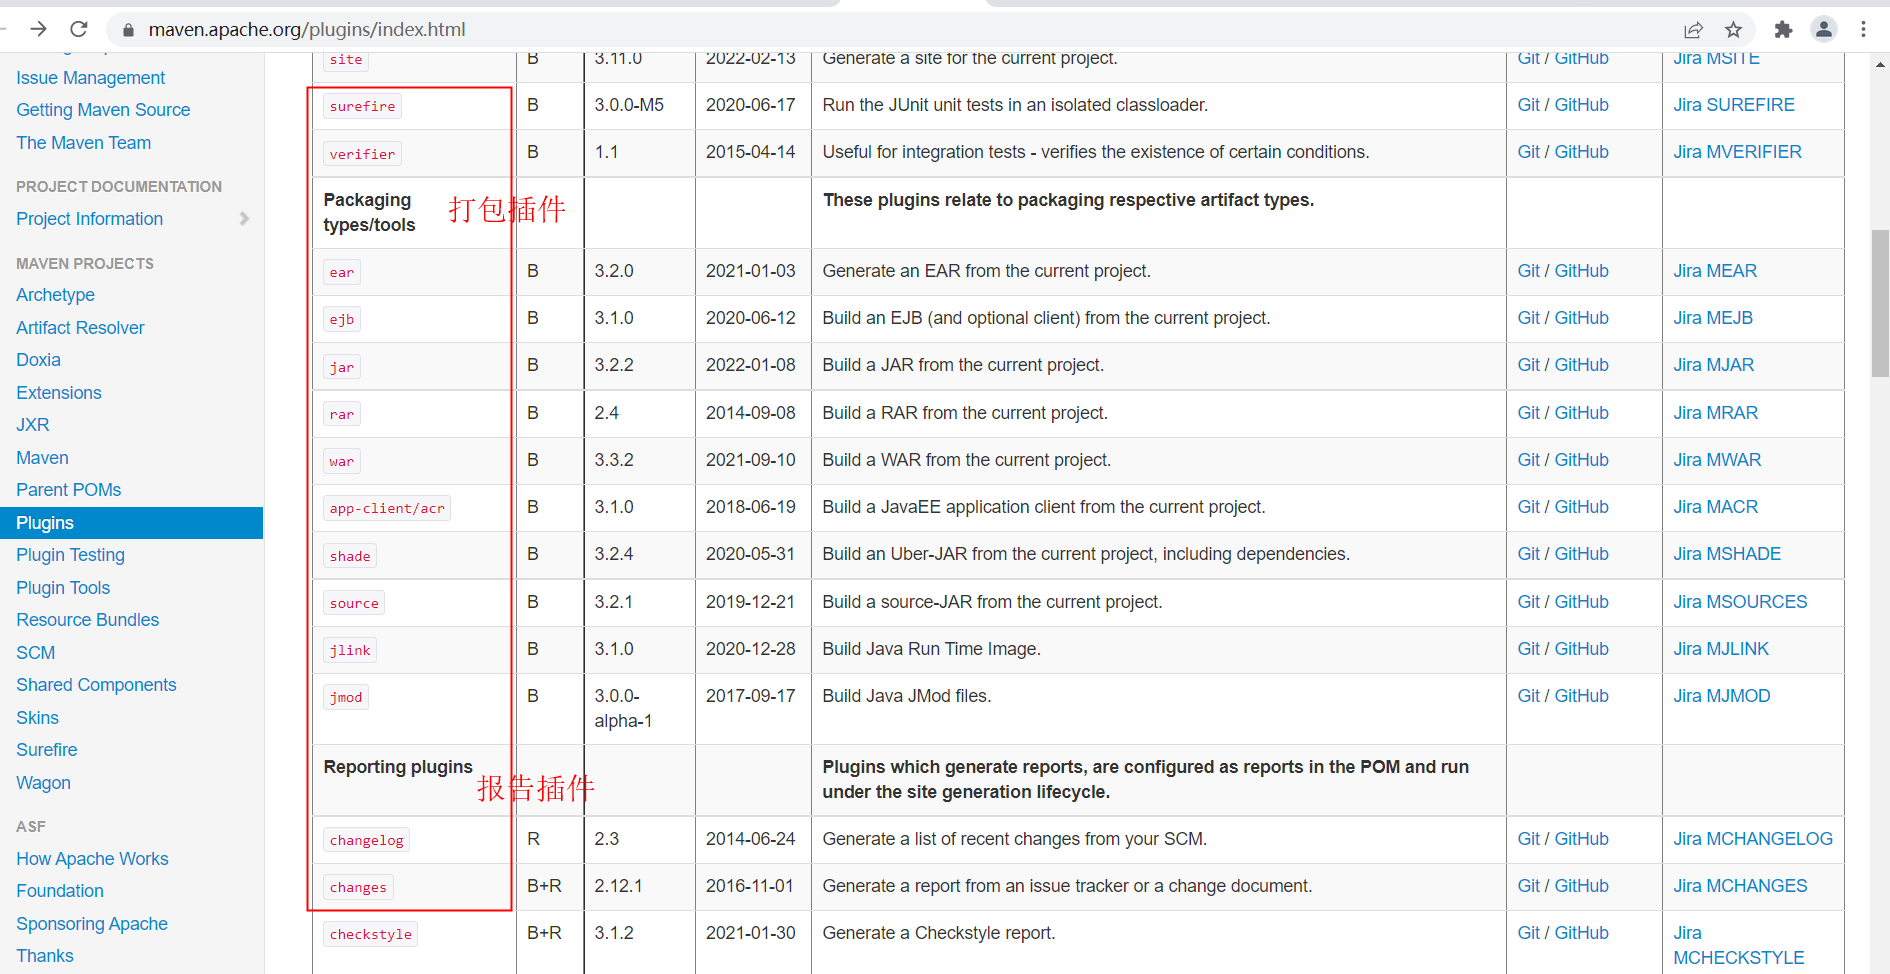The image size is (1890, 974).
Task: Open the jlink plugin link
Action: point(350,650)
